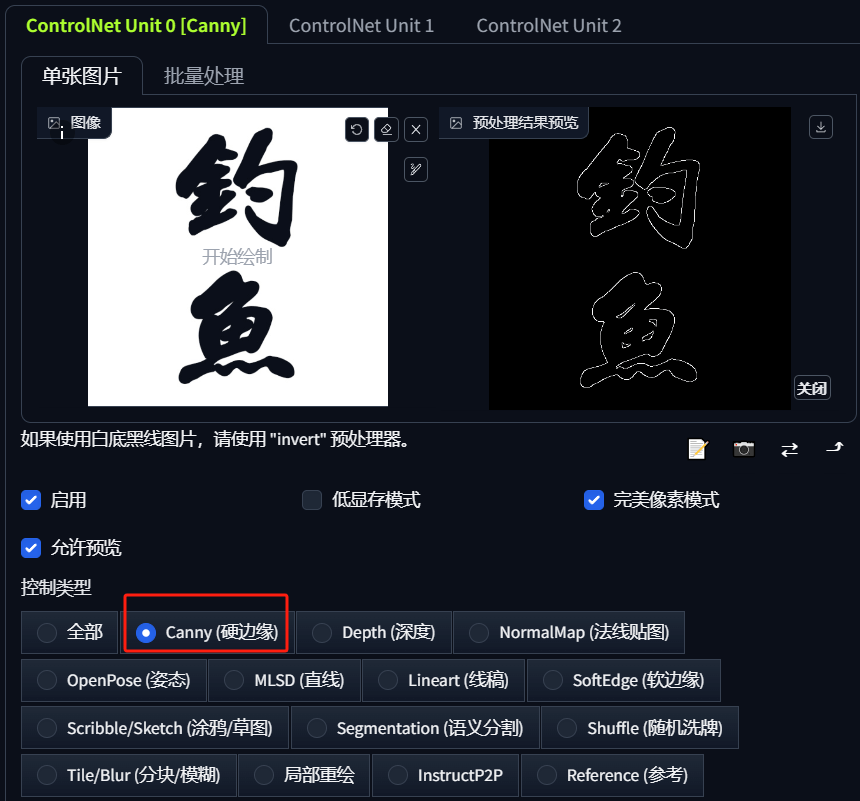Enable the 低显存模式 checkbox

click(312, 500)
